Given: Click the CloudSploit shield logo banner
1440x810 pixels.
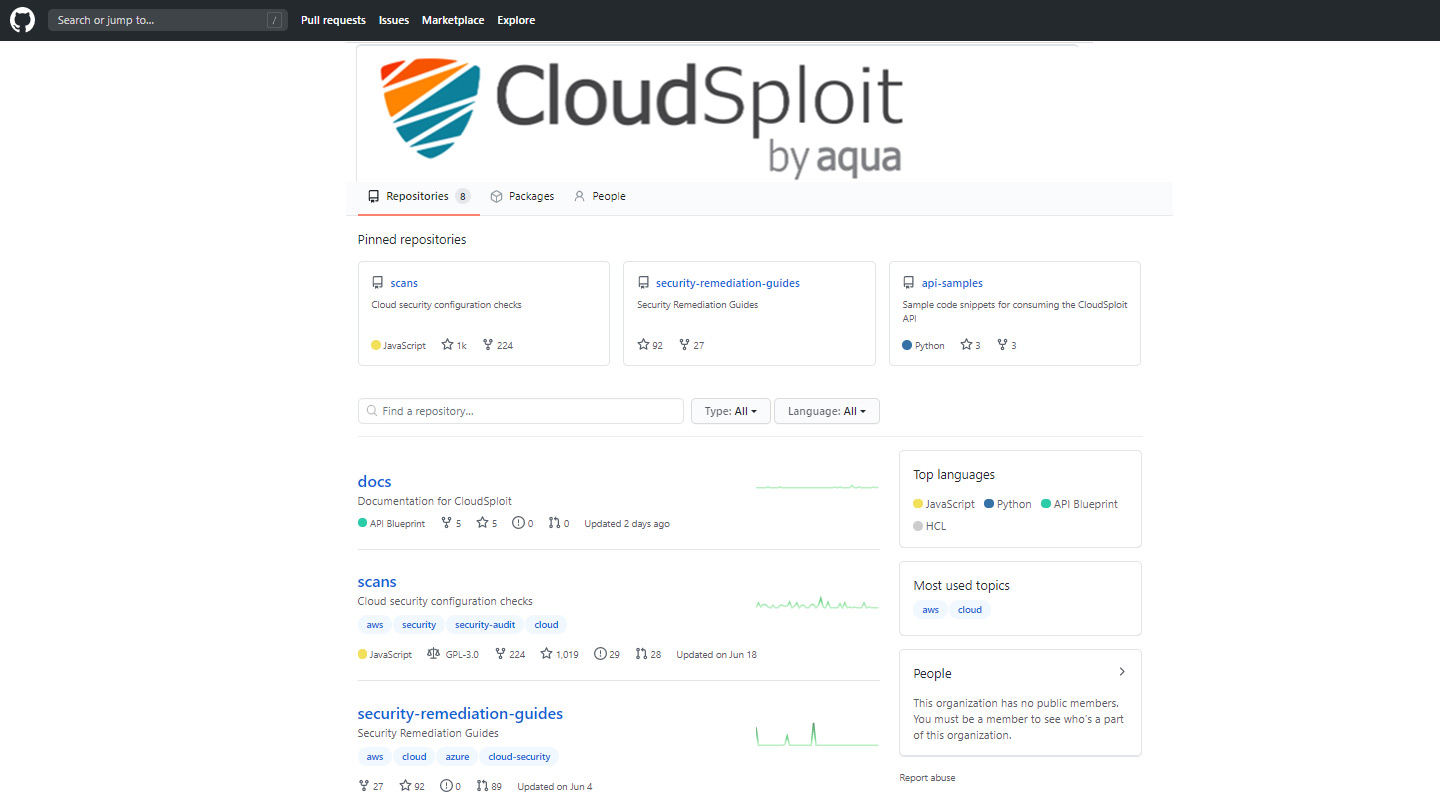Looking at the screenshot, I should point(640,112).
